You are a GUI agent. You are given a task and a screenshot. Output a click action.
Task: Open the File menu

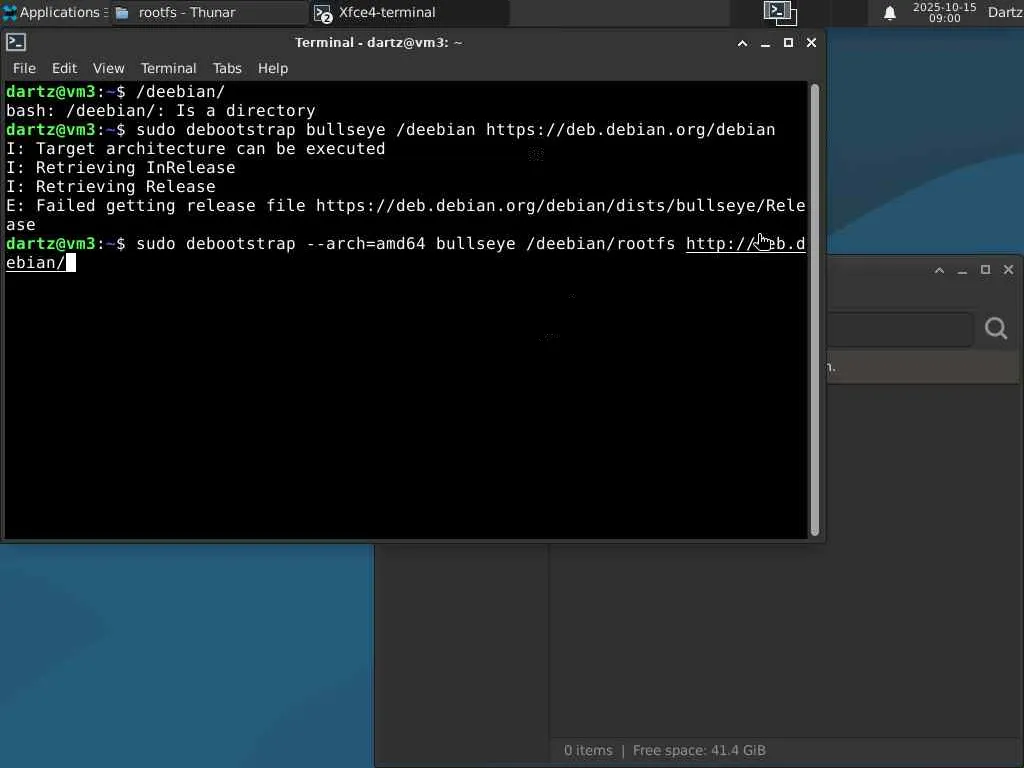[24, 68]
